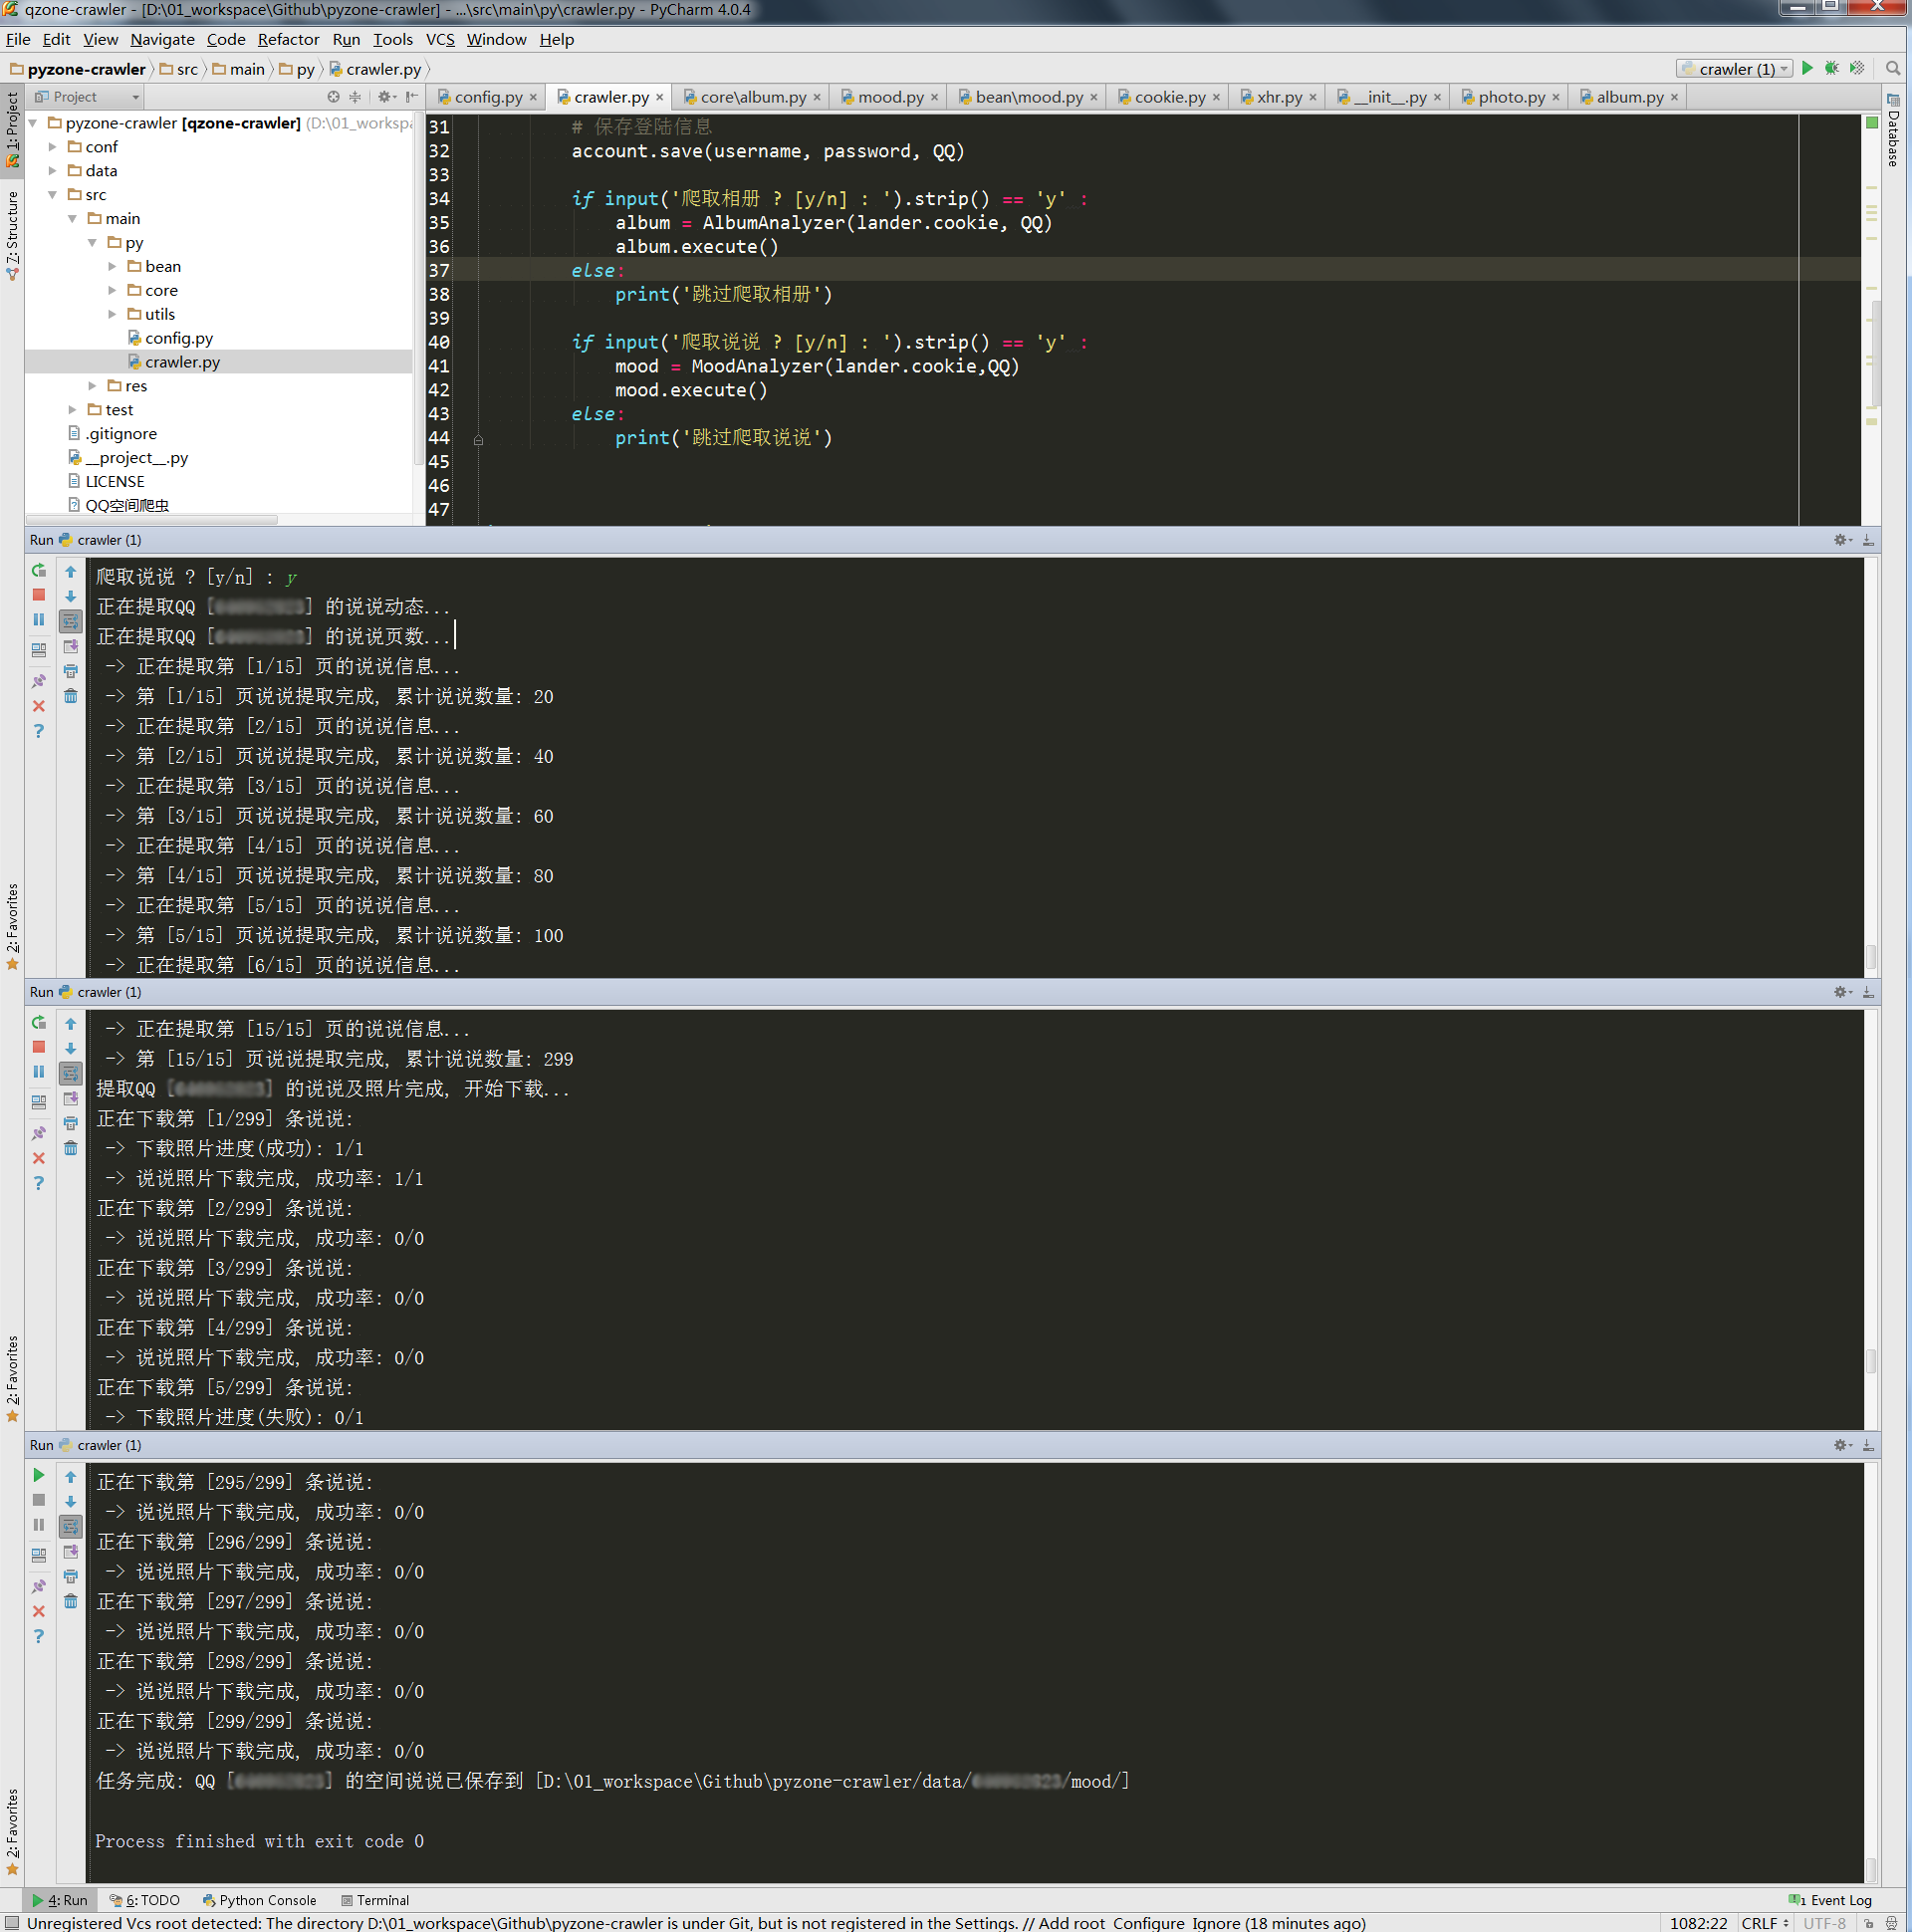The height and width of the screenshot is (1932, 1912).
Task: Stop process in the topmost Run panel
Action: 39,595
